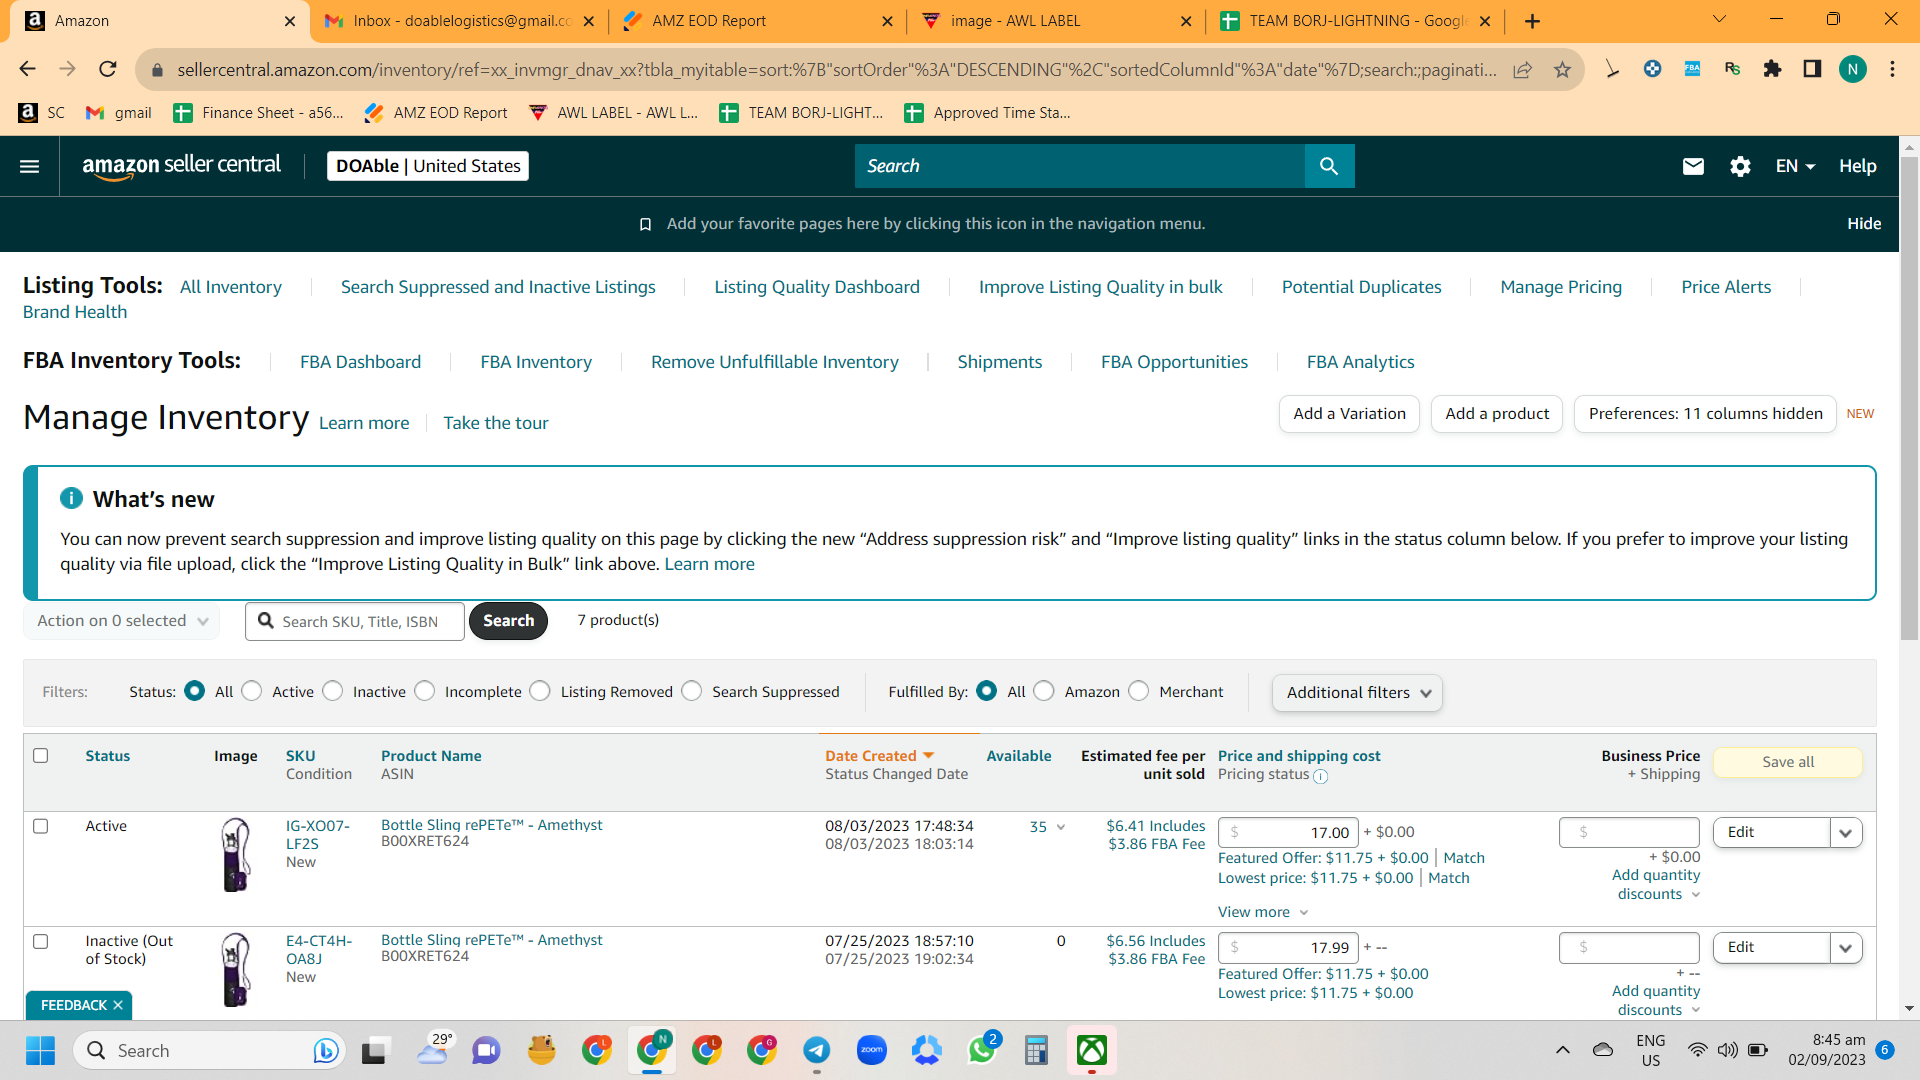This screenshot has height=1080, width=1920.
Task: Open Telegram from the taskbar
Action: [817, 1051]
